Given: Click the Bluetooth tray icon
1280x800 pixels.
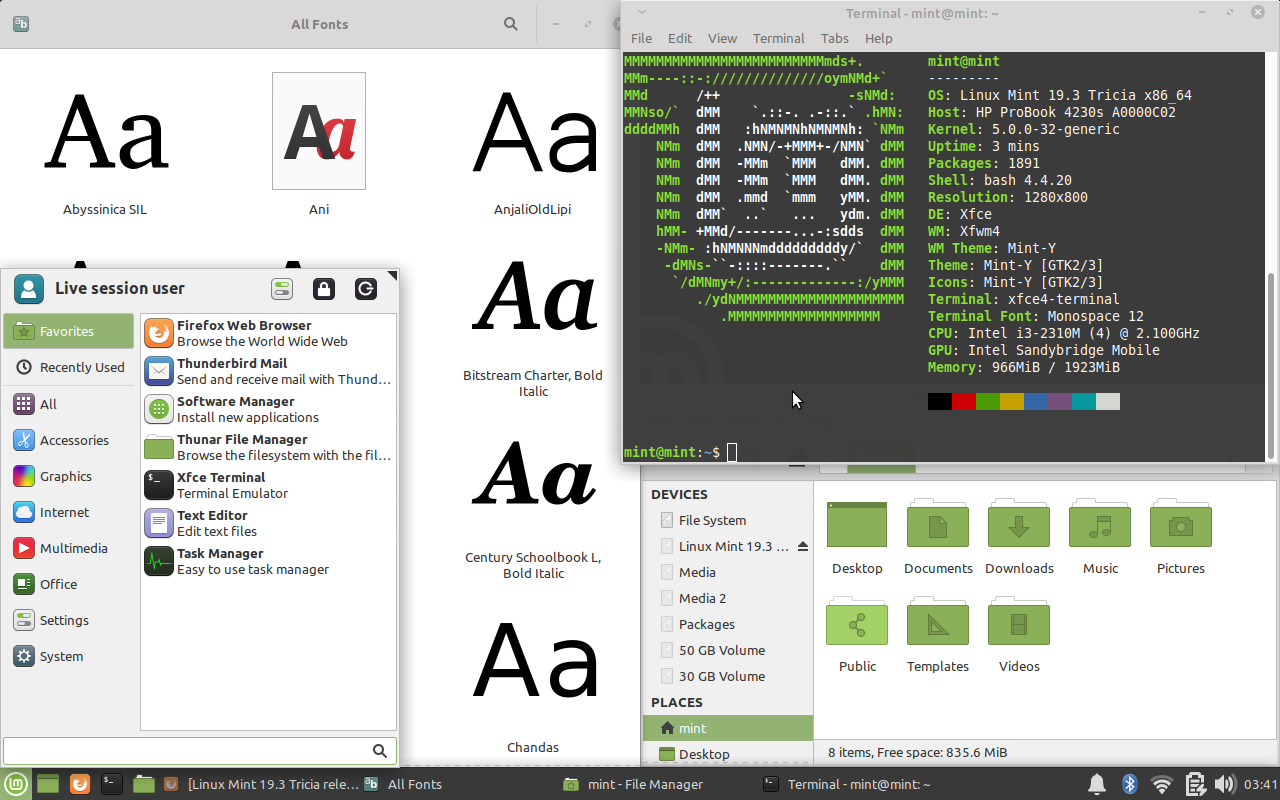Looking at the screenshot, I should pyautogui.click(x=1129, y=784).
